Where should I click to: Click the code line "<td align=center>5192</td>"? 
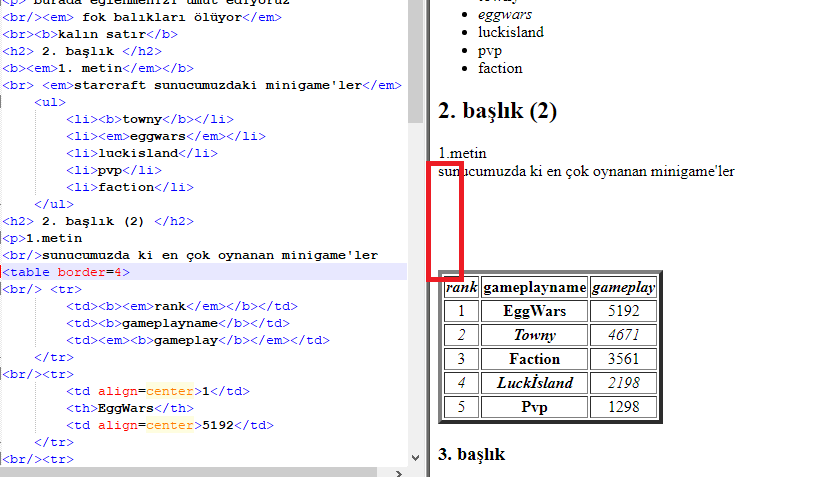click(x=170, y=426)
